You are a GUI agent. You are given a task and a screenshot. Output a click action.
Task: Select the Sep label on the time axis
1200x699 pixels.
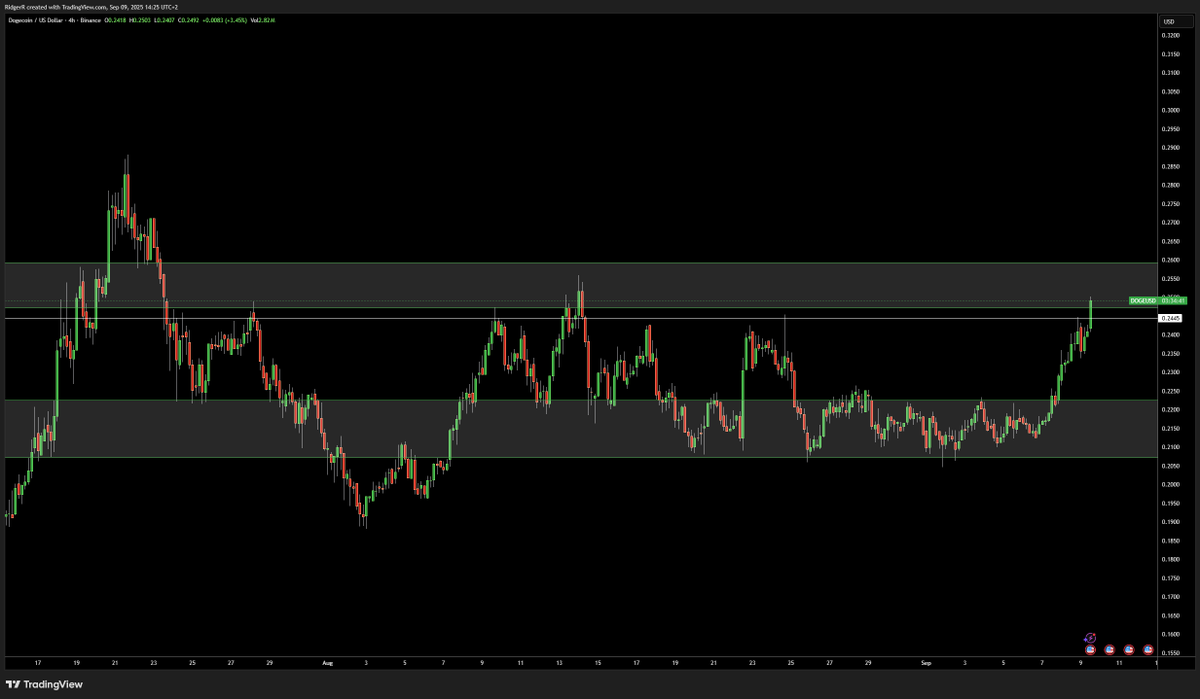point(927,663)
